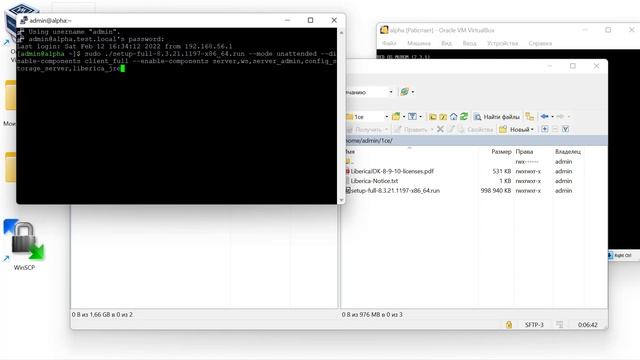Click the selection filter icon after minus
This screenshot has width=640, height=360.
coord(565,129)
